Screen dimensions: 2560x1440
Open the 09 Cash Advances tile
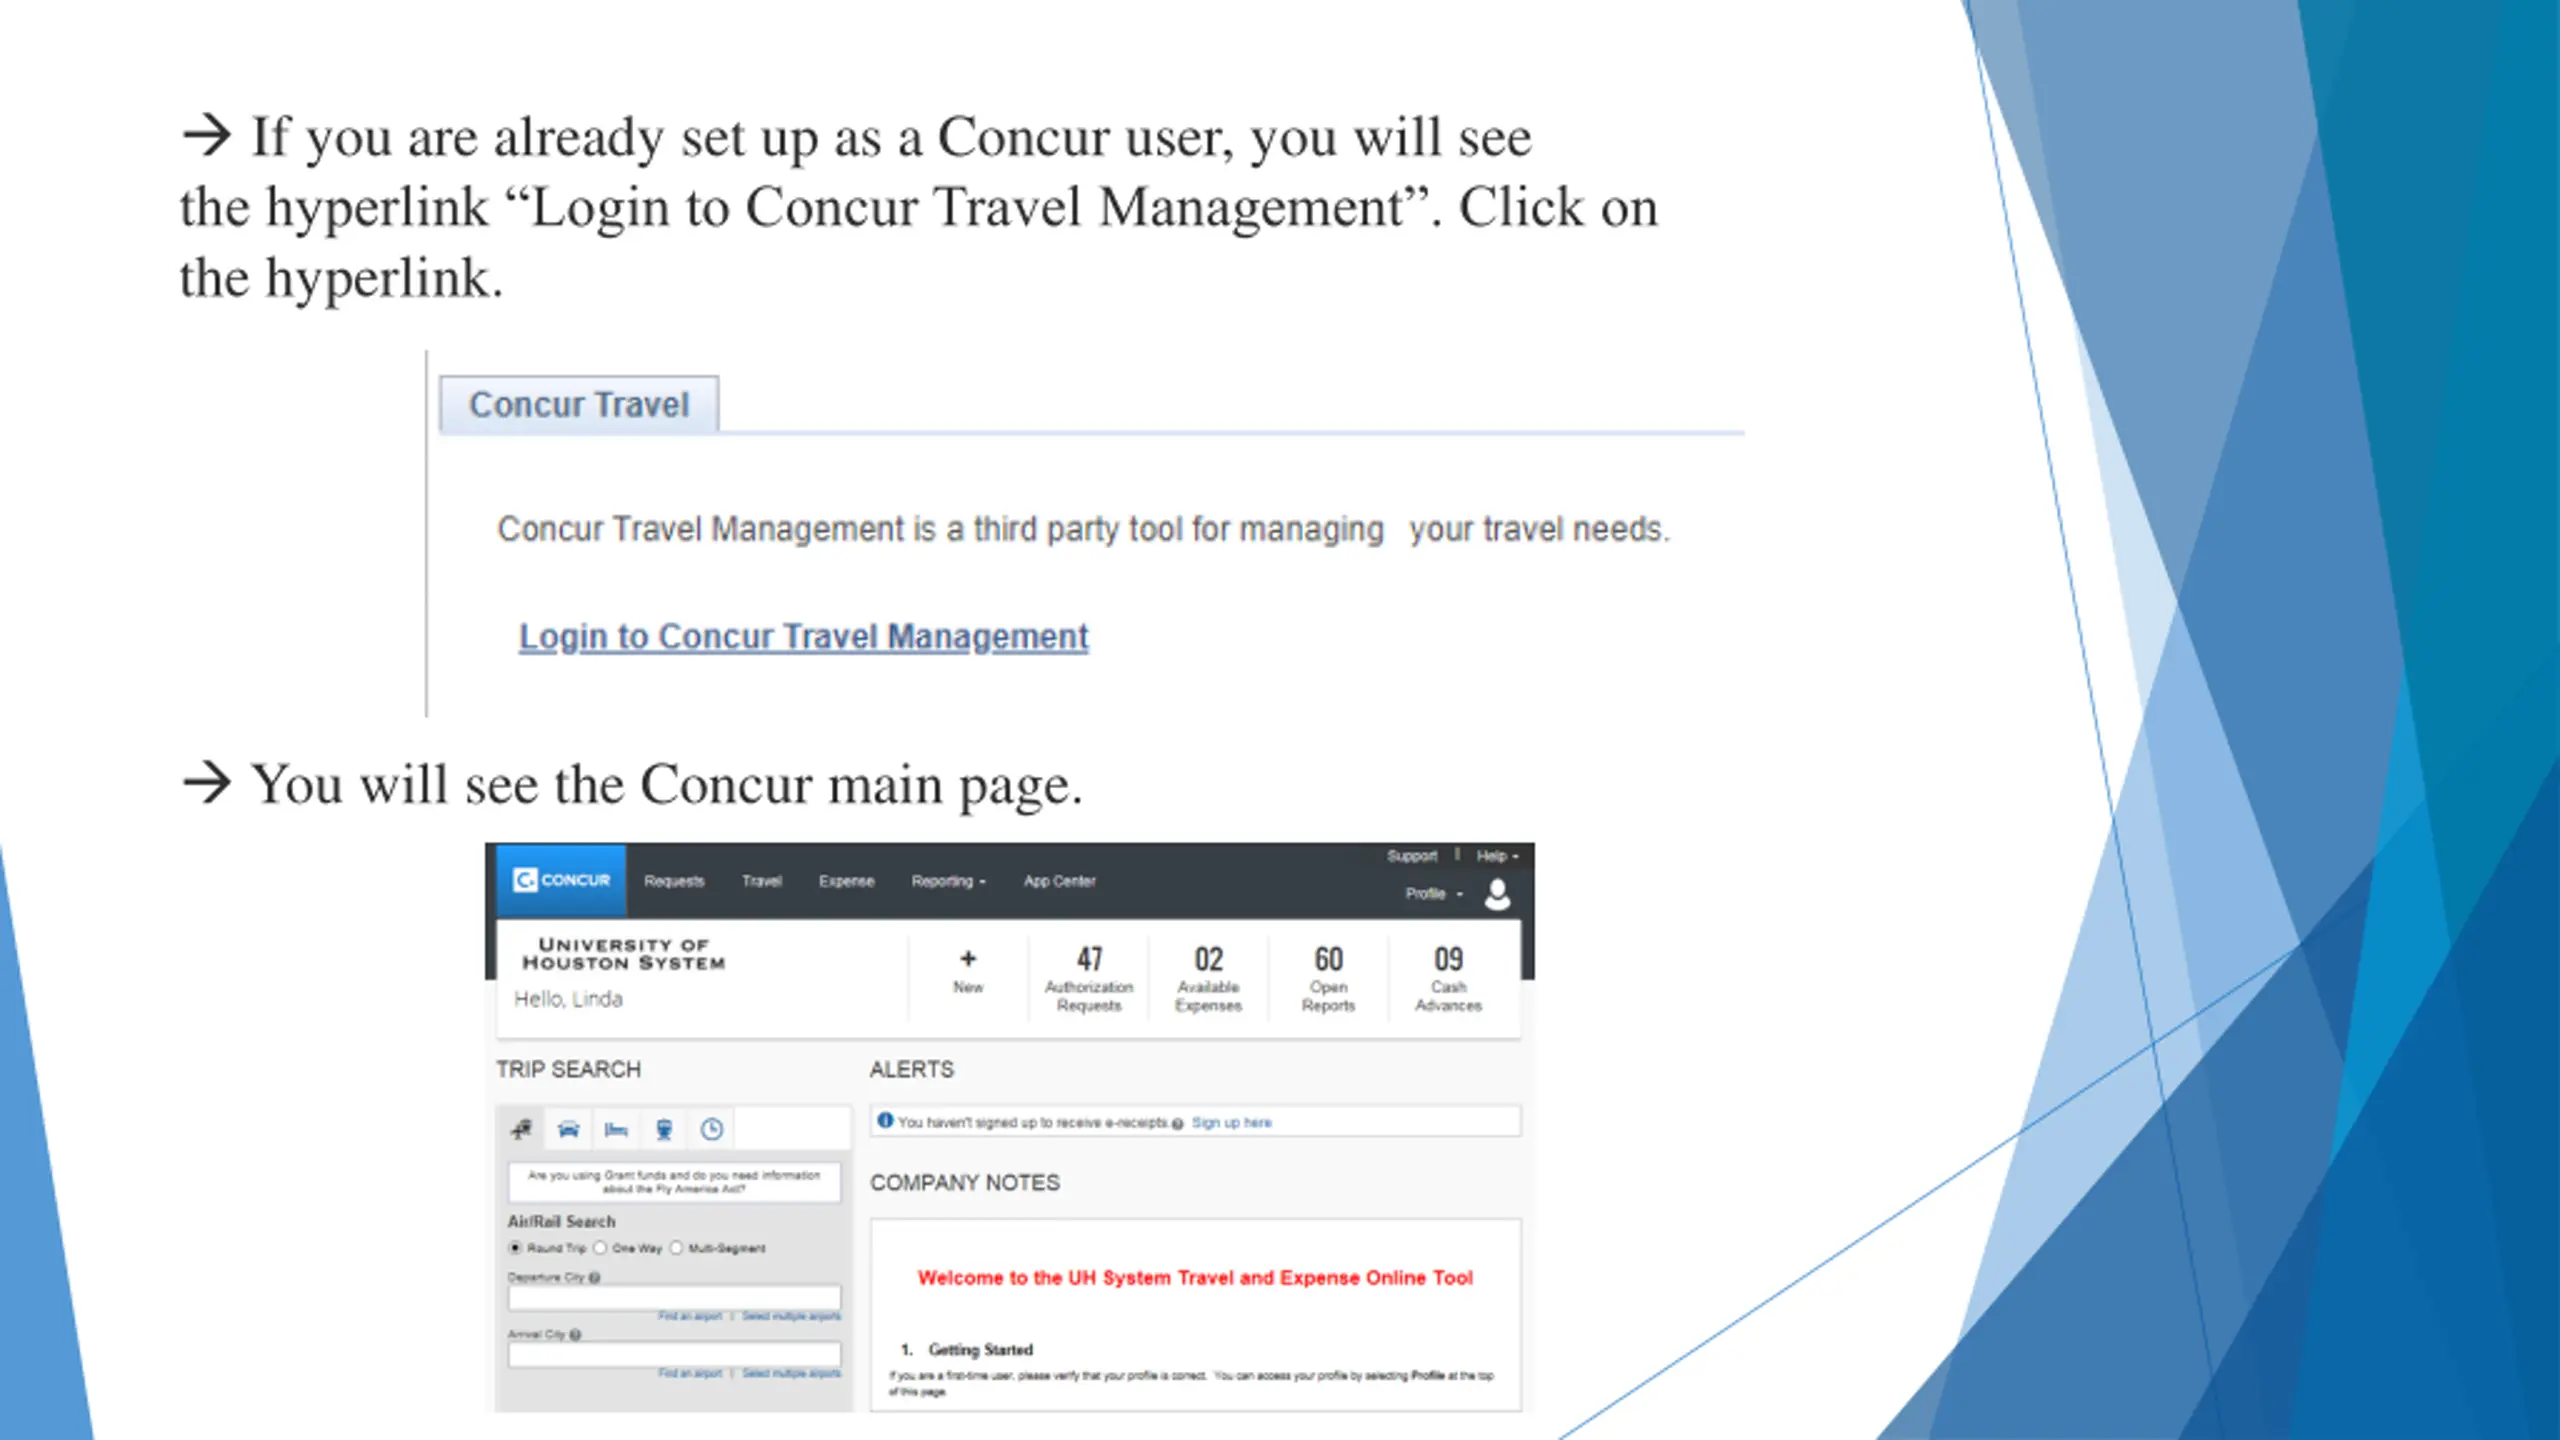click(1448, 979)
